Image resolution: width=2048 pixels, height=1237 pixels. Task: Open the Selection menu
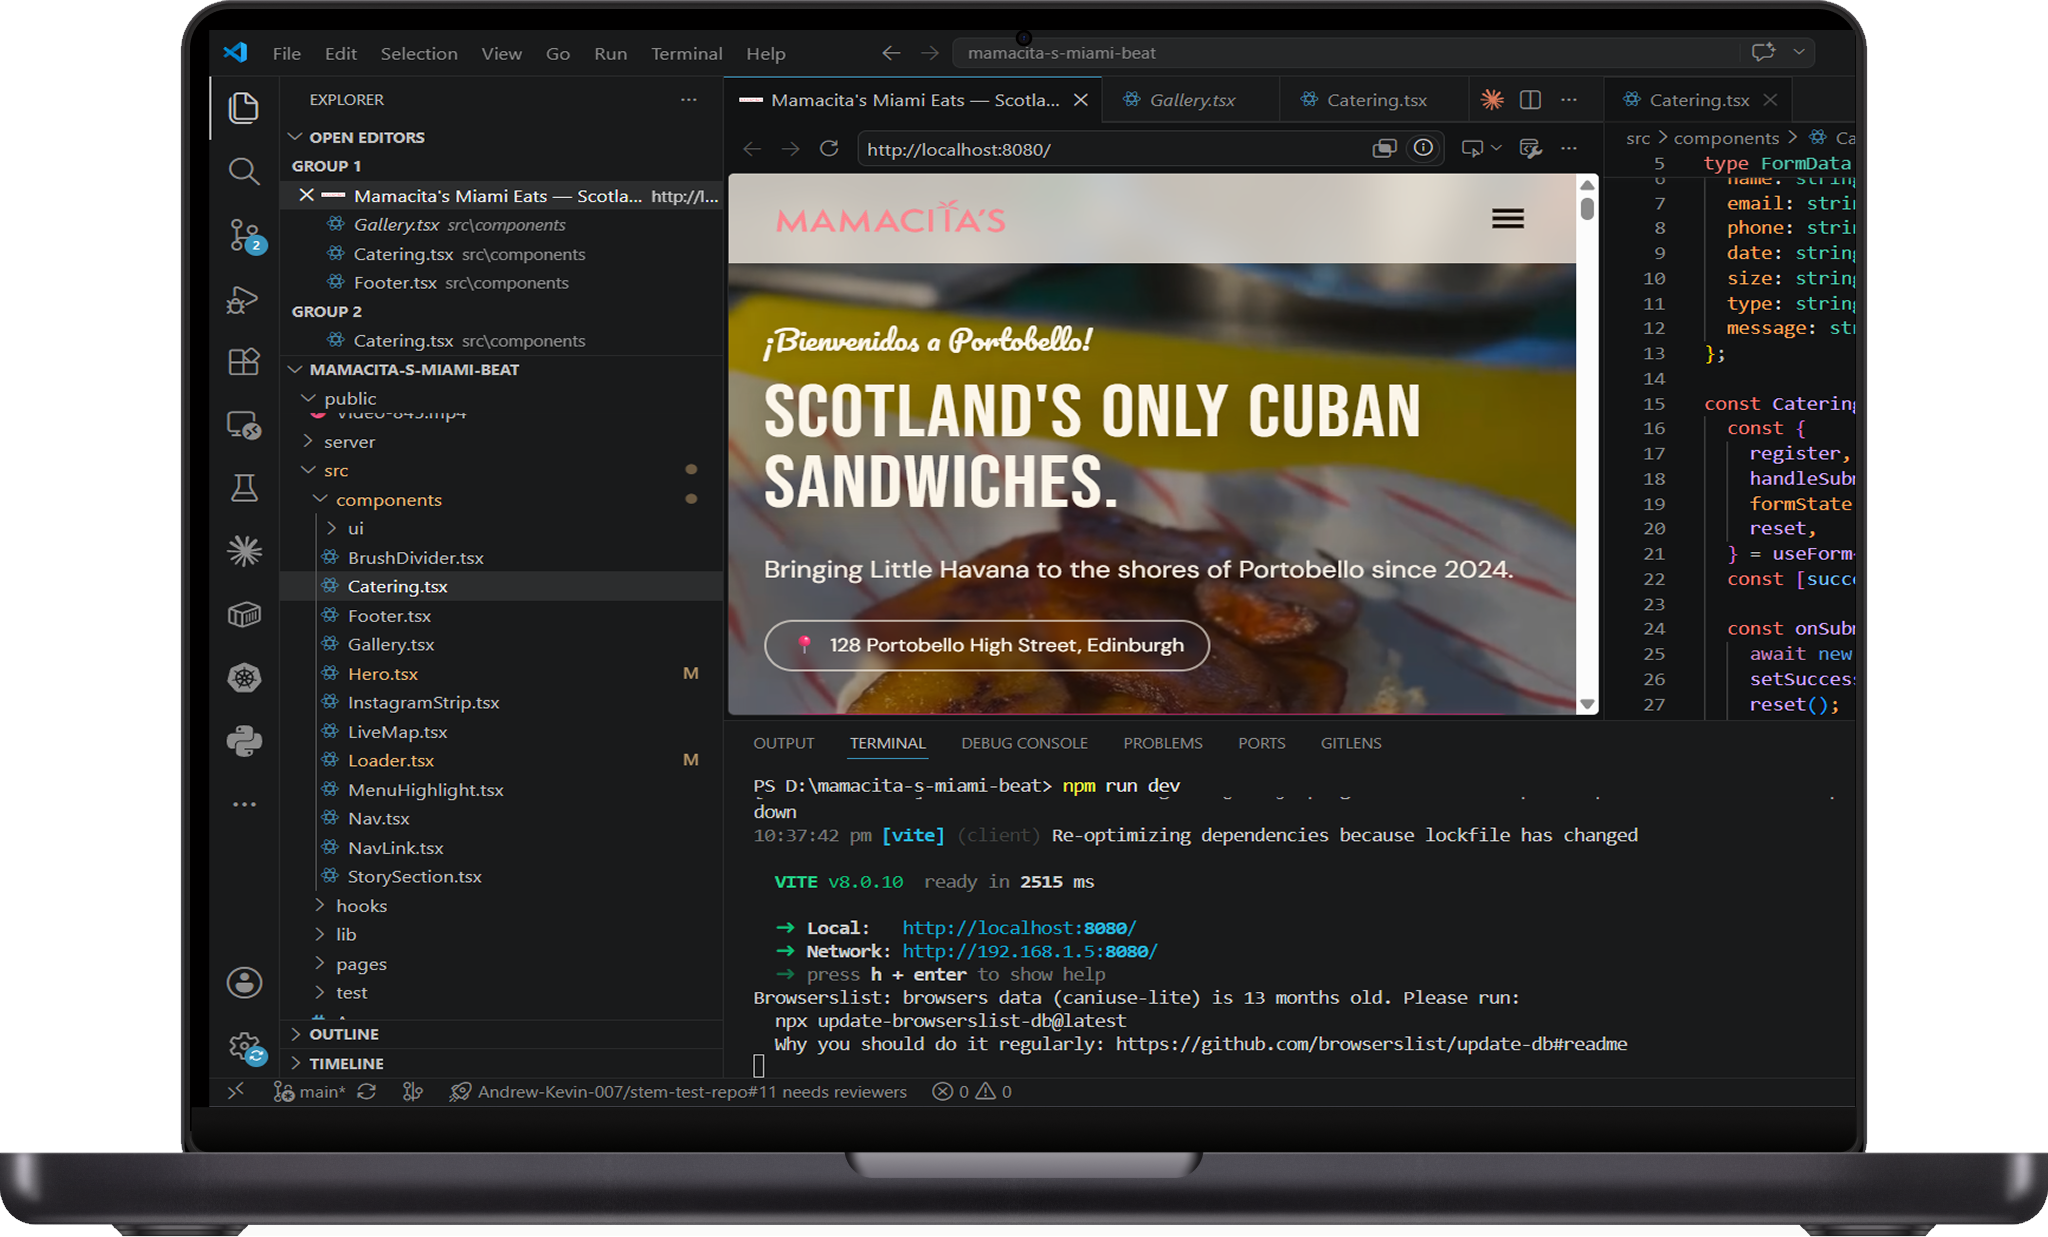(x=418, y=53)
